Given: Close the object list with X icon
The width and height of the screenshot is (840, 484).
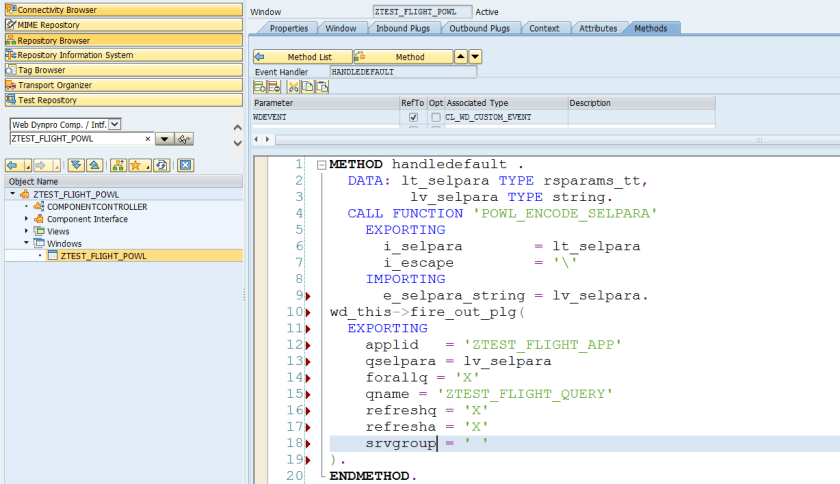Looking at the screenshot, I should tap(185, 165).
